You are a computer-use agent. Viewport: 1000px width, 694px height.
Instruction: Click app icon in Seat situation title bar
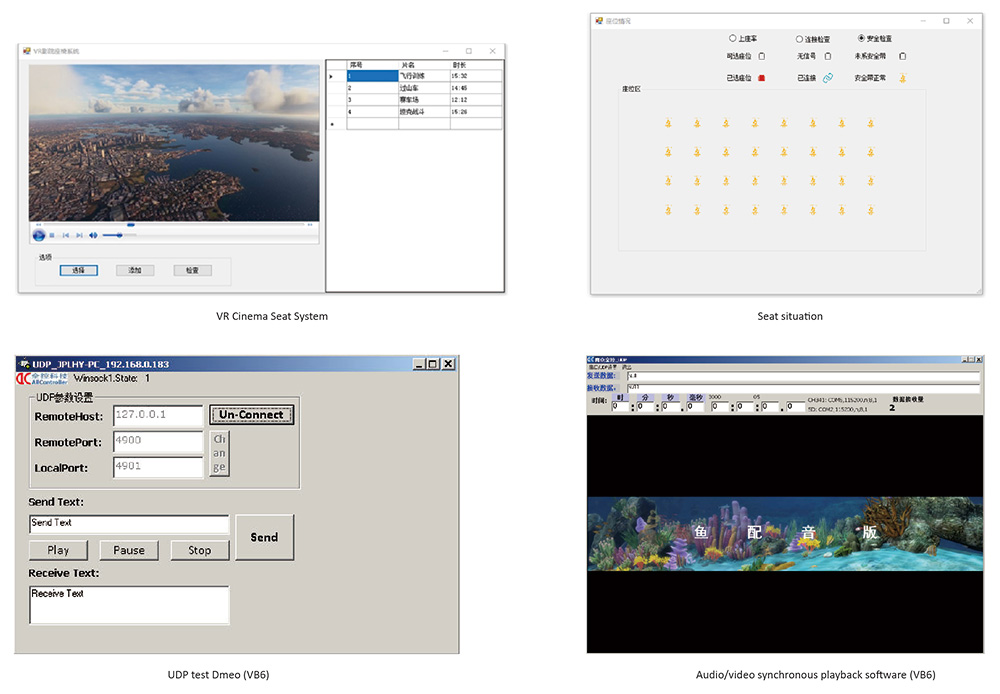(599, 21)
